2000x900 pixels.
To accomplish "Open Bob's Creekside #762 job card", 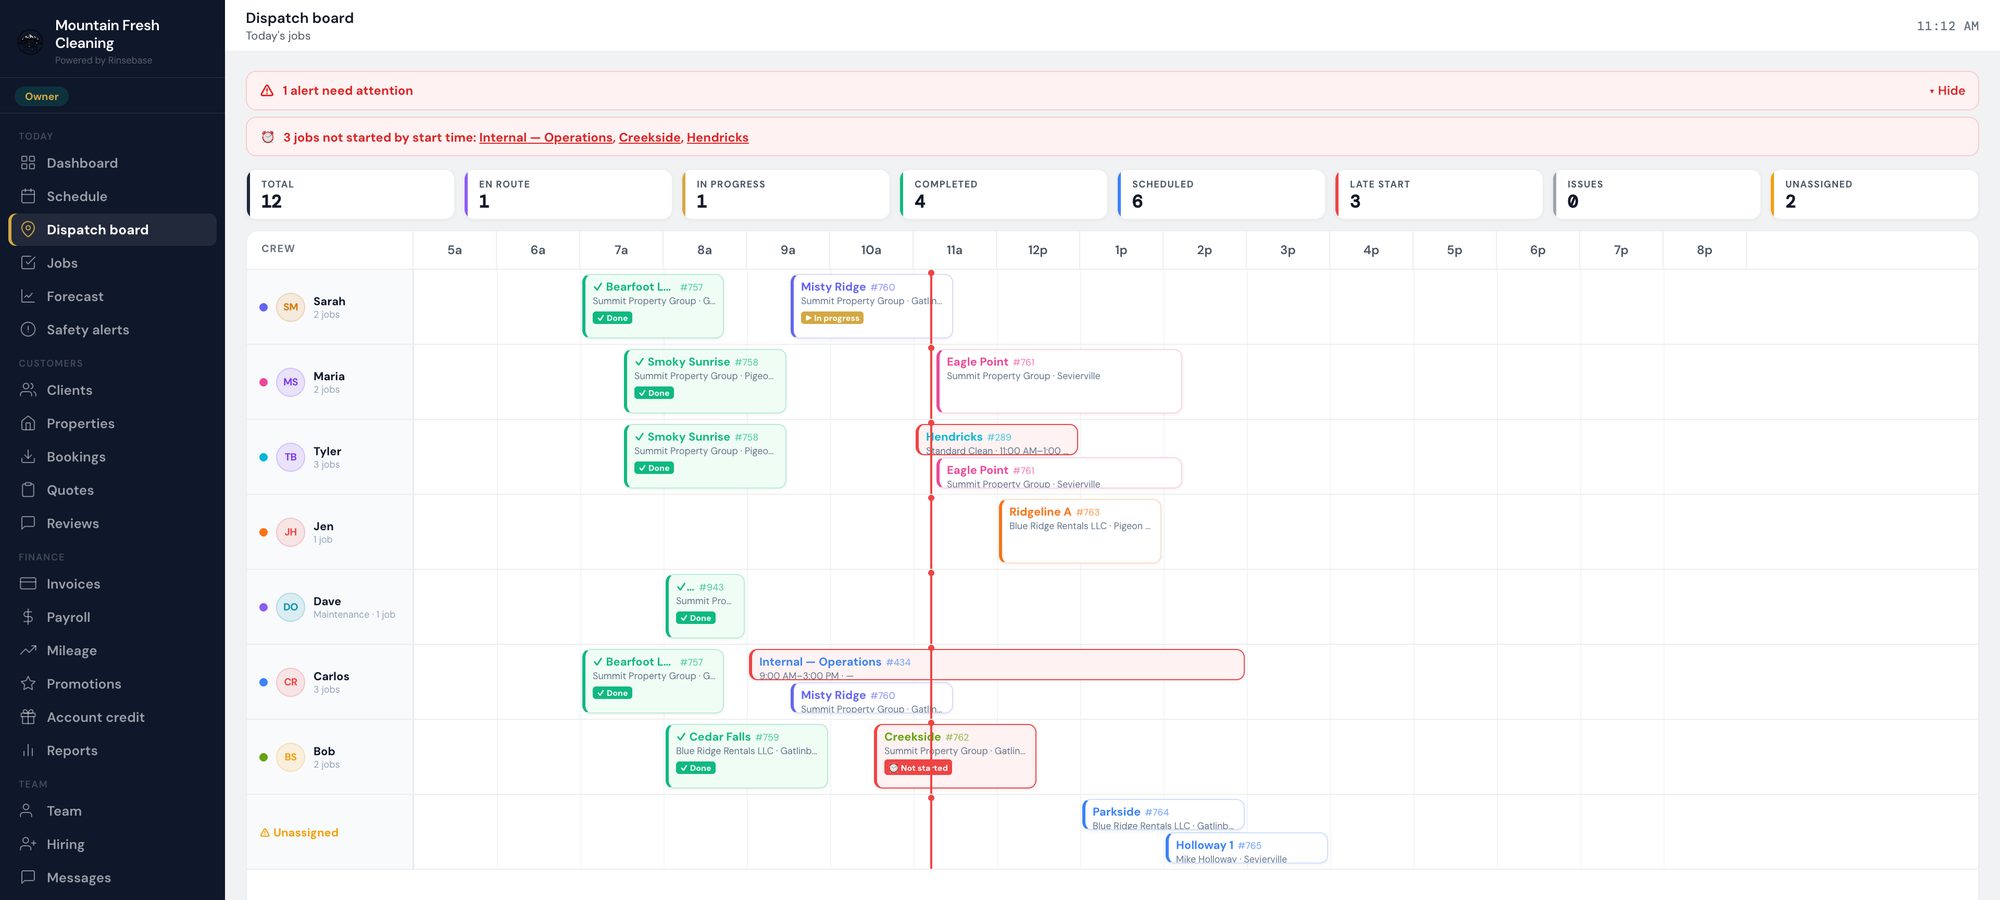I will click(x=955, y=756).
